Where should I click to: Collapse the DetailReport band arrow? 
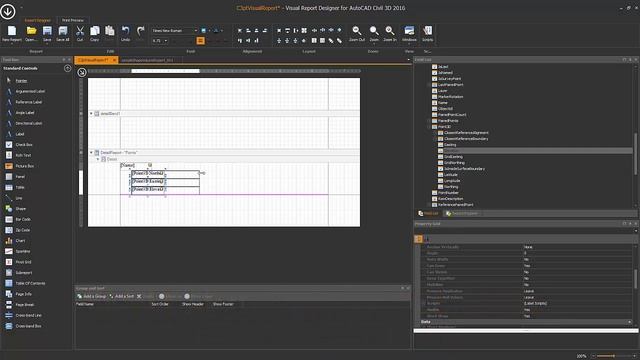point(91,152)
